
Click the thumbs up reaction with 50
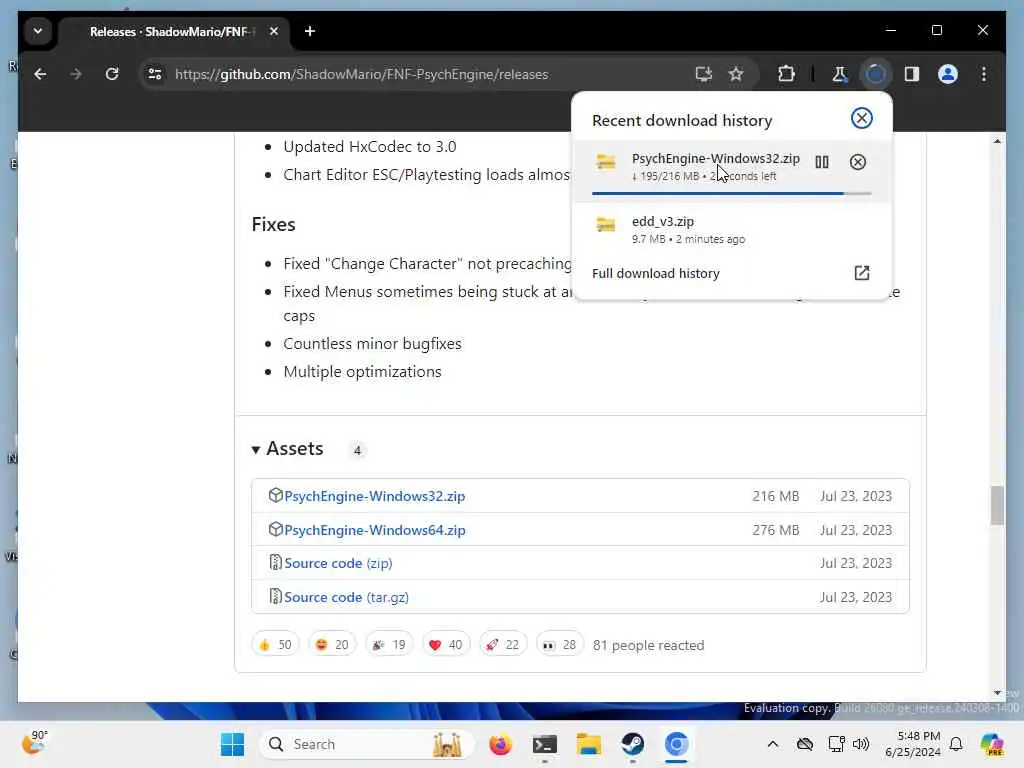pyautogui.click(x=276, y=645)
